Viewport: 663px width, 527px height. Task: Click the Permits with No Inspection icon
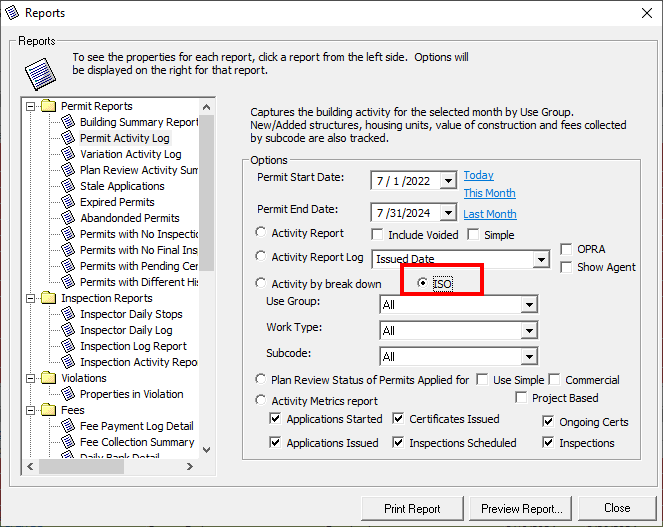[68, 234]
